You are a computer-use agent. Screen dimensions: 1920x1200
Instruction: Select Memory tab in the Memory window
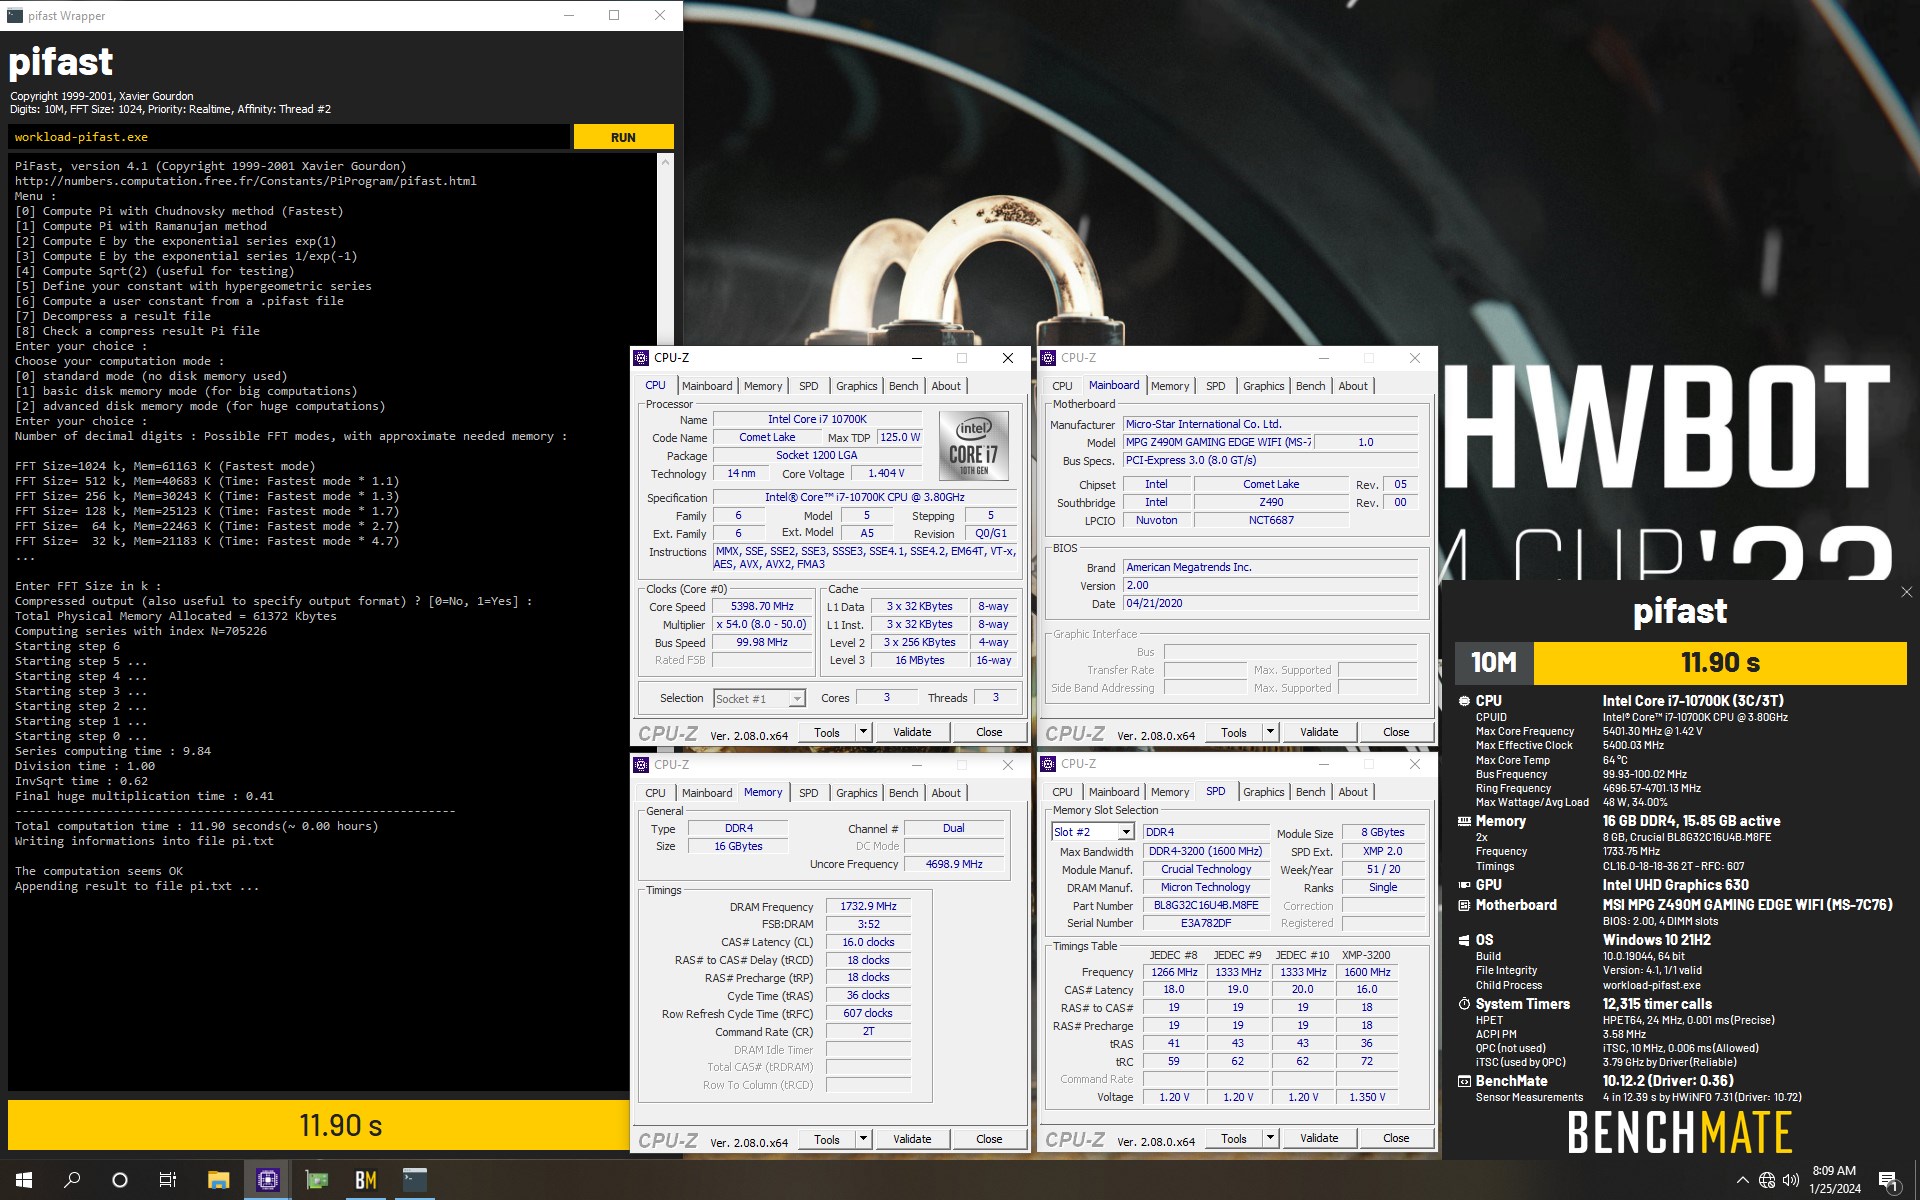(763, 792)
